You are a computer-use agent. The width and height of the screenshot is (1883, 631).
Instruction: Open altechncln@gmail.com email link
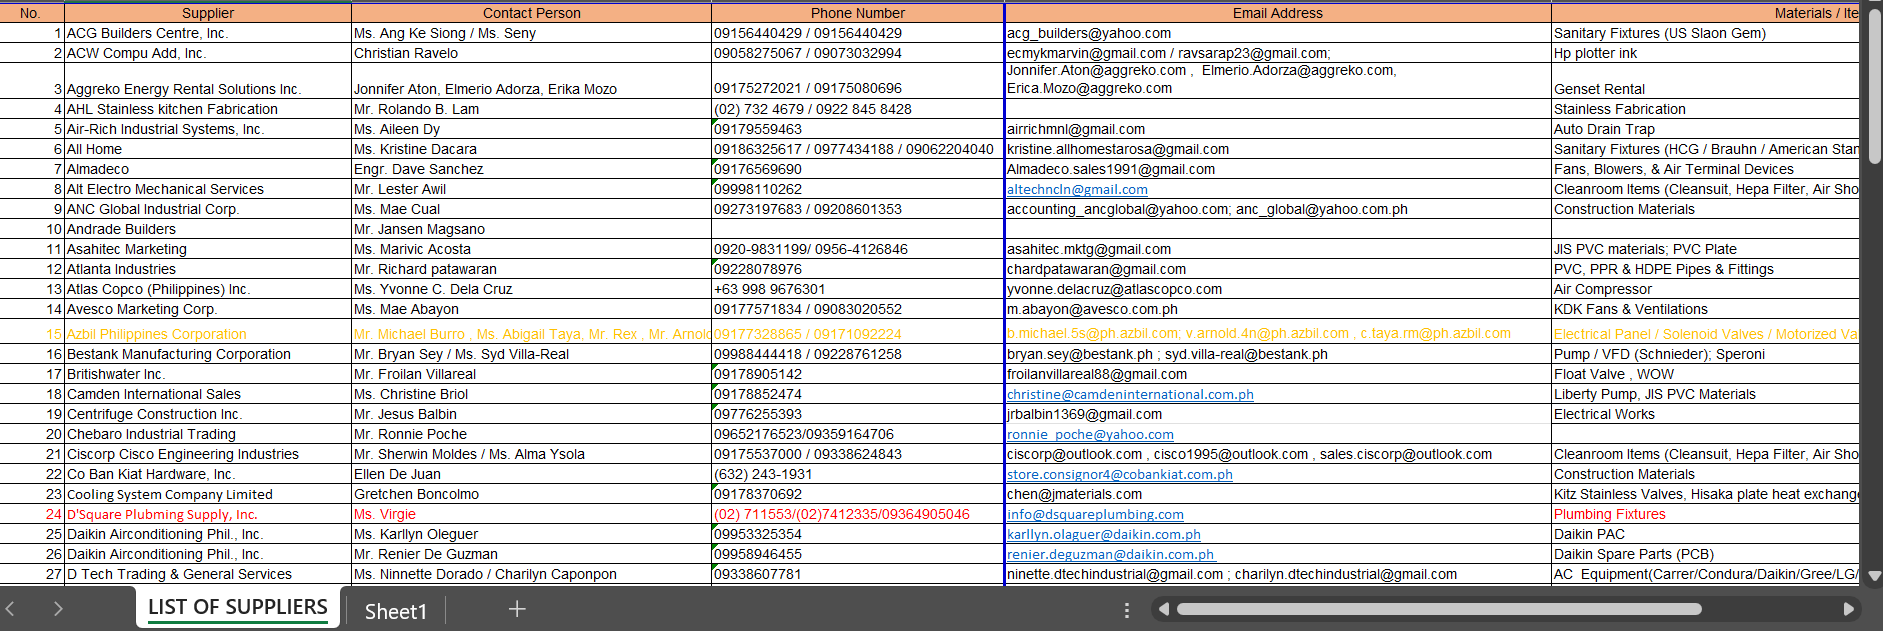click(1077, 189)
